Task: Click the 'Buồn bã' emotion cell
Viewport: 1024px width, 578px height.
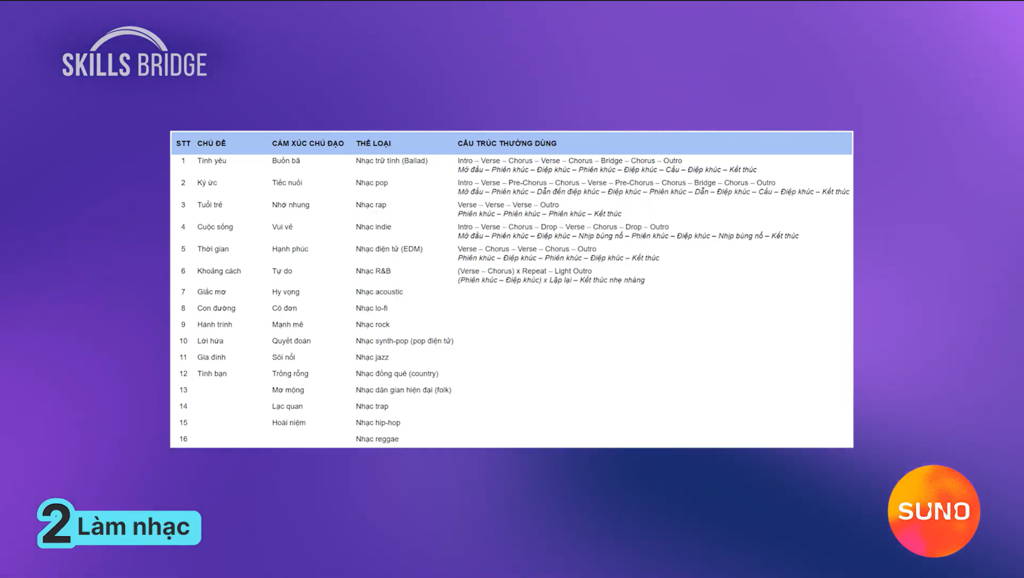Action: 286,161
